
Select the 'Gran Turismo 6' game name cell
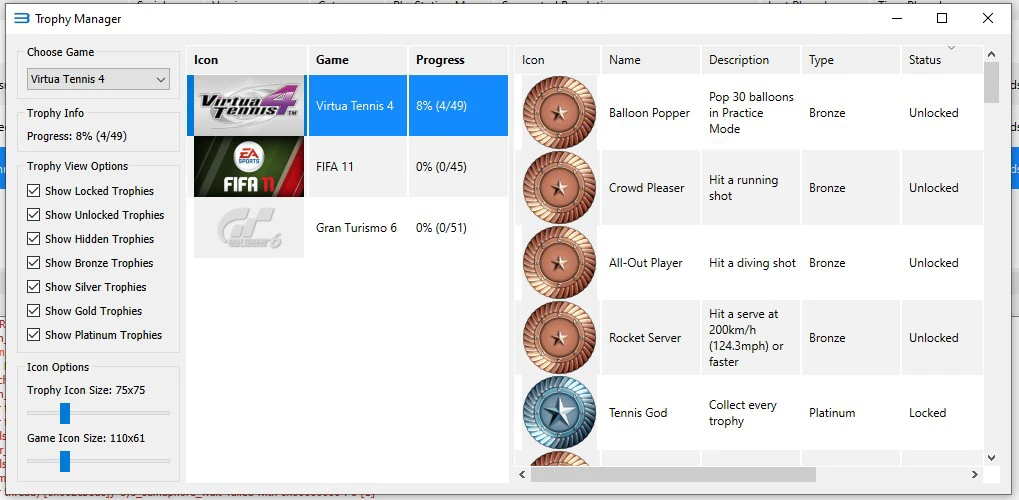point(358,228)
